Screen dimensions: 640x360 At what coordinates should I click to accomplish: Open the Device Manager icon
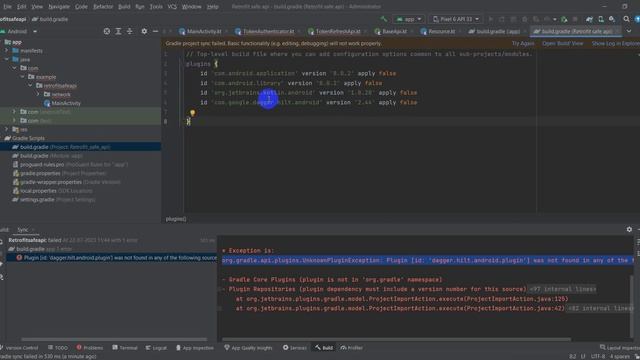tap(601, 19)
